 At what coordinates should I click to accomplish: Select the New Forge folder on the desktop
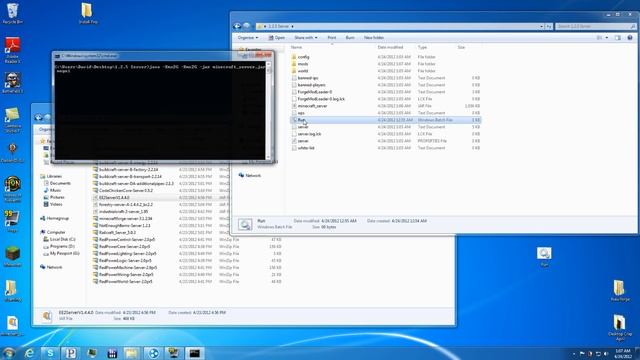pos(620,291)
